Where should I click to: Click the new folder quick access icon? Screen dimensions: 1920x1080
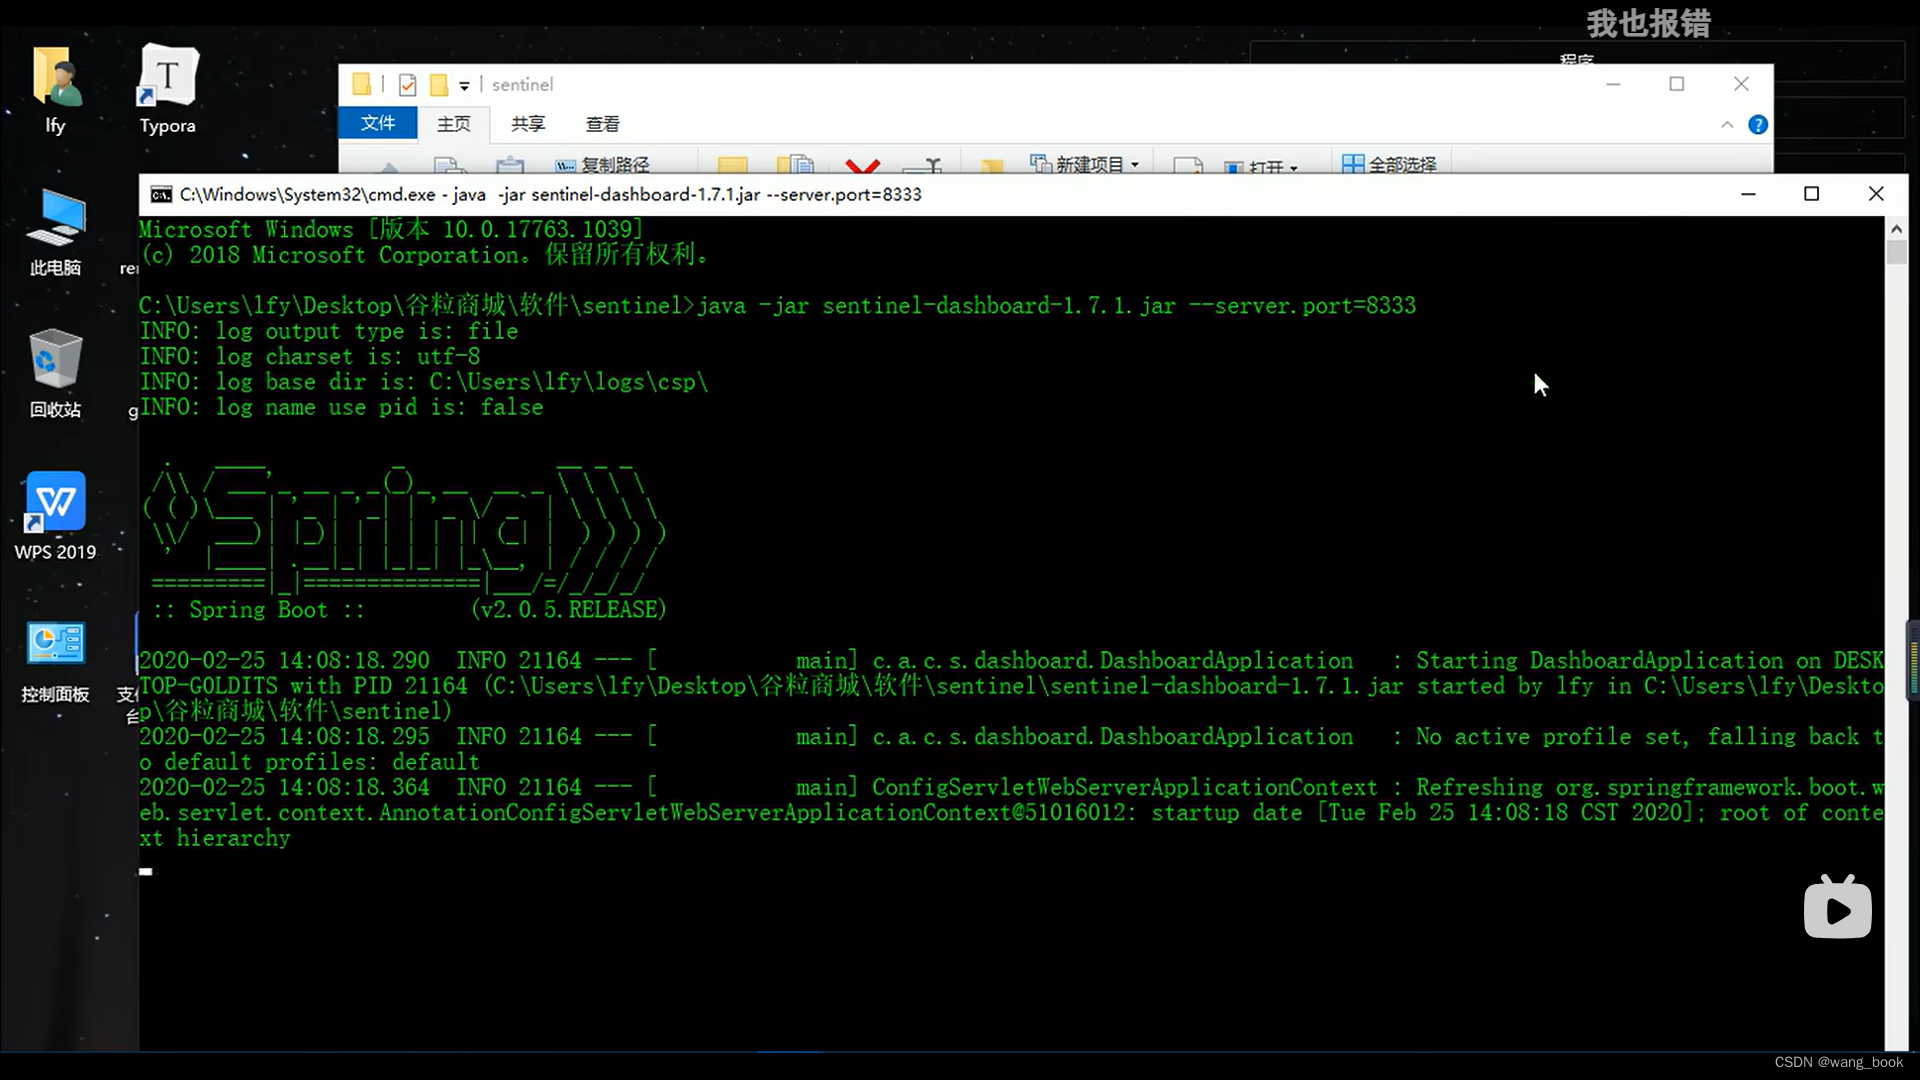[438, 85]
